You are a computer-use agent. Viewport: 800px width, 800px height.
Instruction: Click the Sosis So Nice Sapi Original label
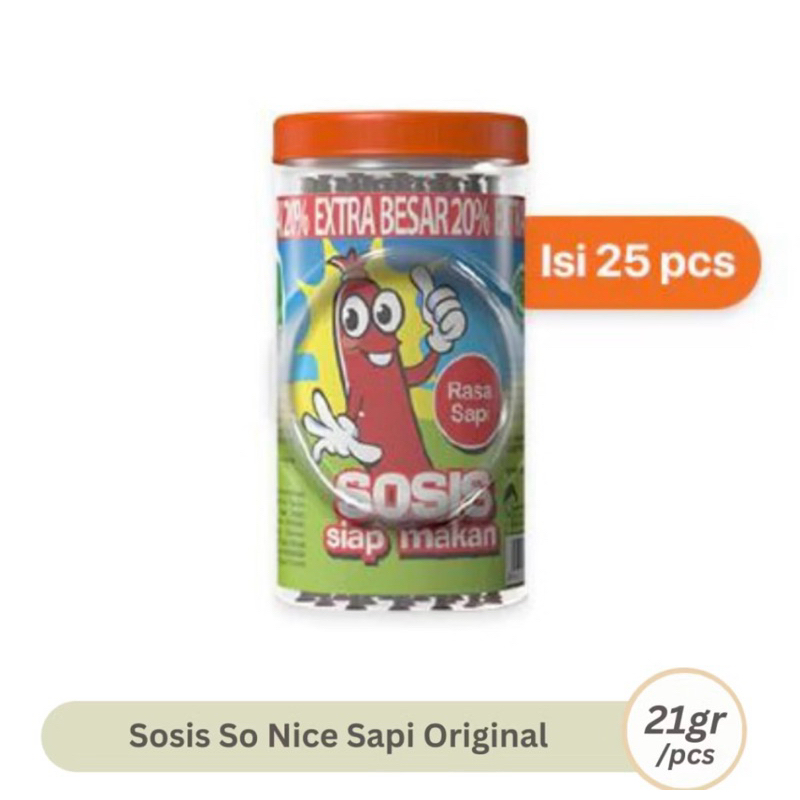tap(338, 736)
